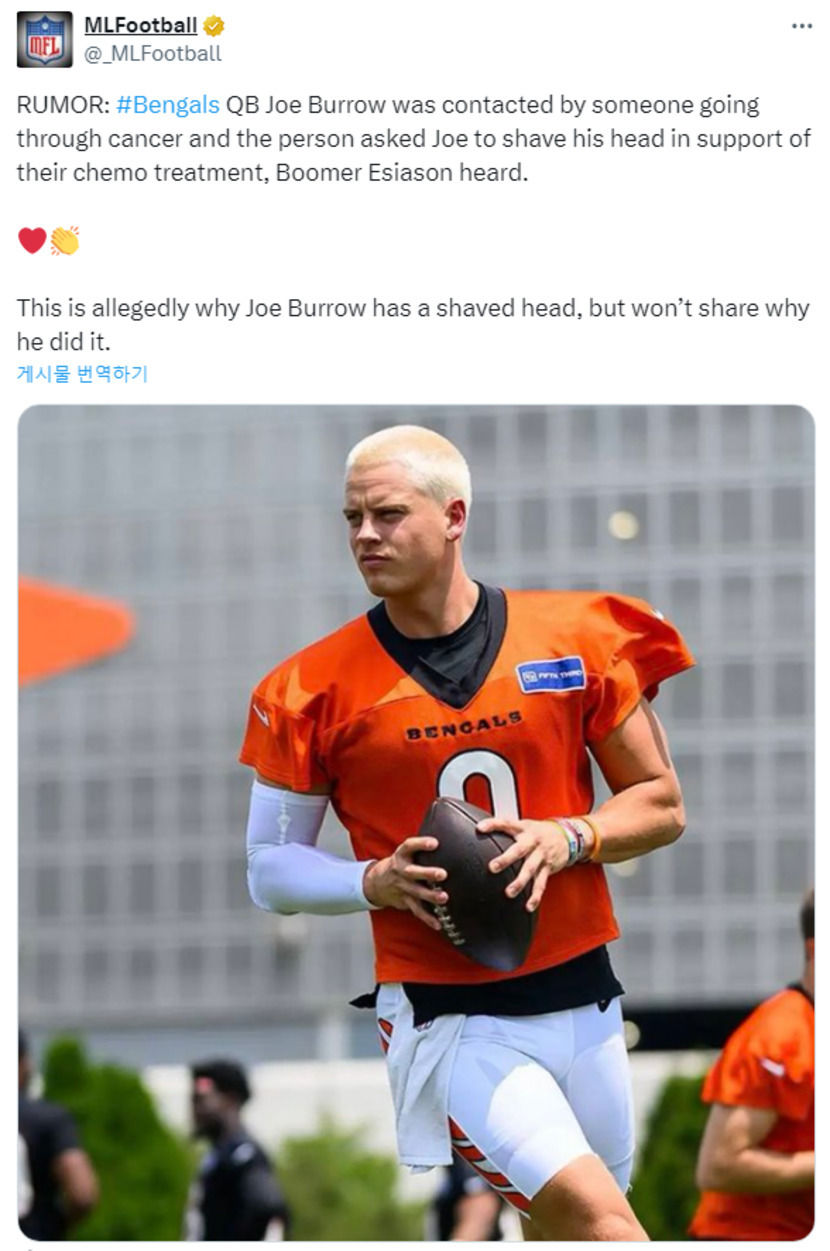830x1251 pixels.
Task: Click the 게시물 번역하기 translate link
Action: [x=82, y=374]
